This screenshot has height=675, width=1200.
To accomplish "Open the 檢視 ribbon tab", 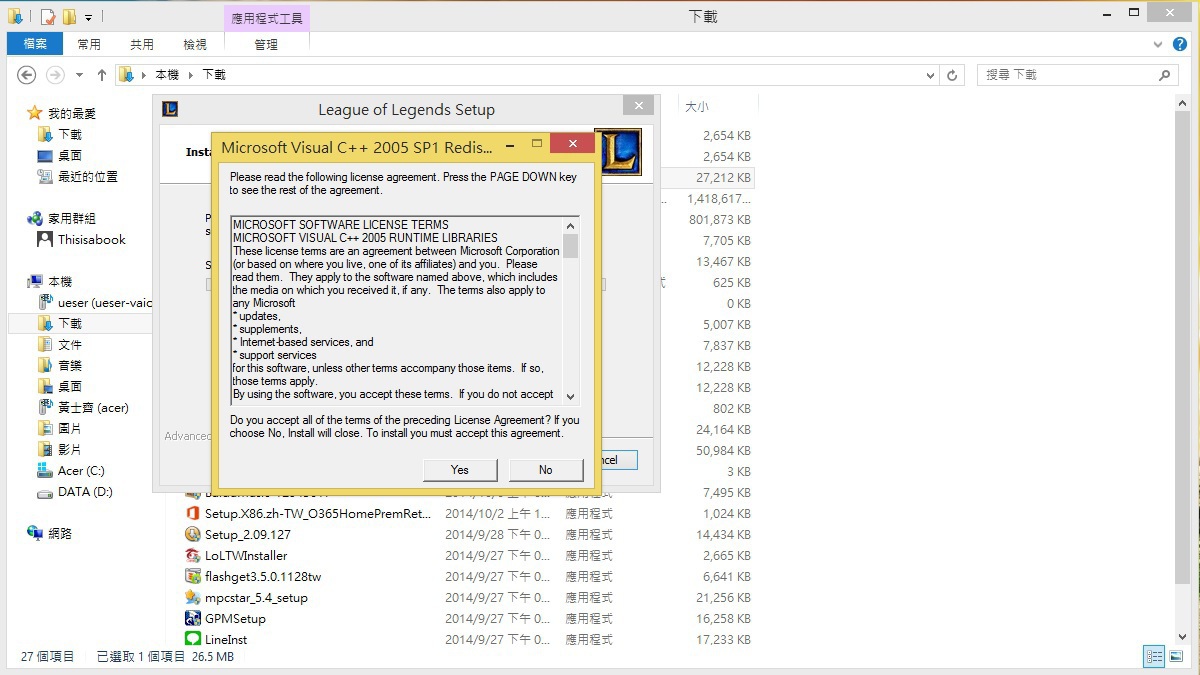I will (x=195, y=44).
